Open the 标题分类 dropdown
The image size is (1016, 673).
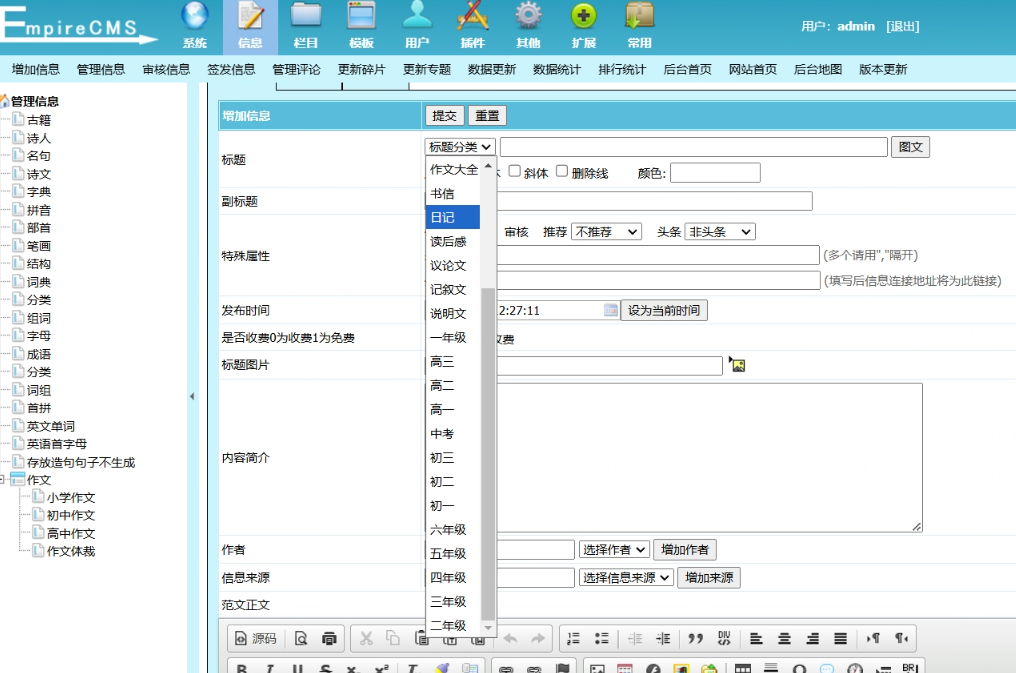click(x=460, y=147)
